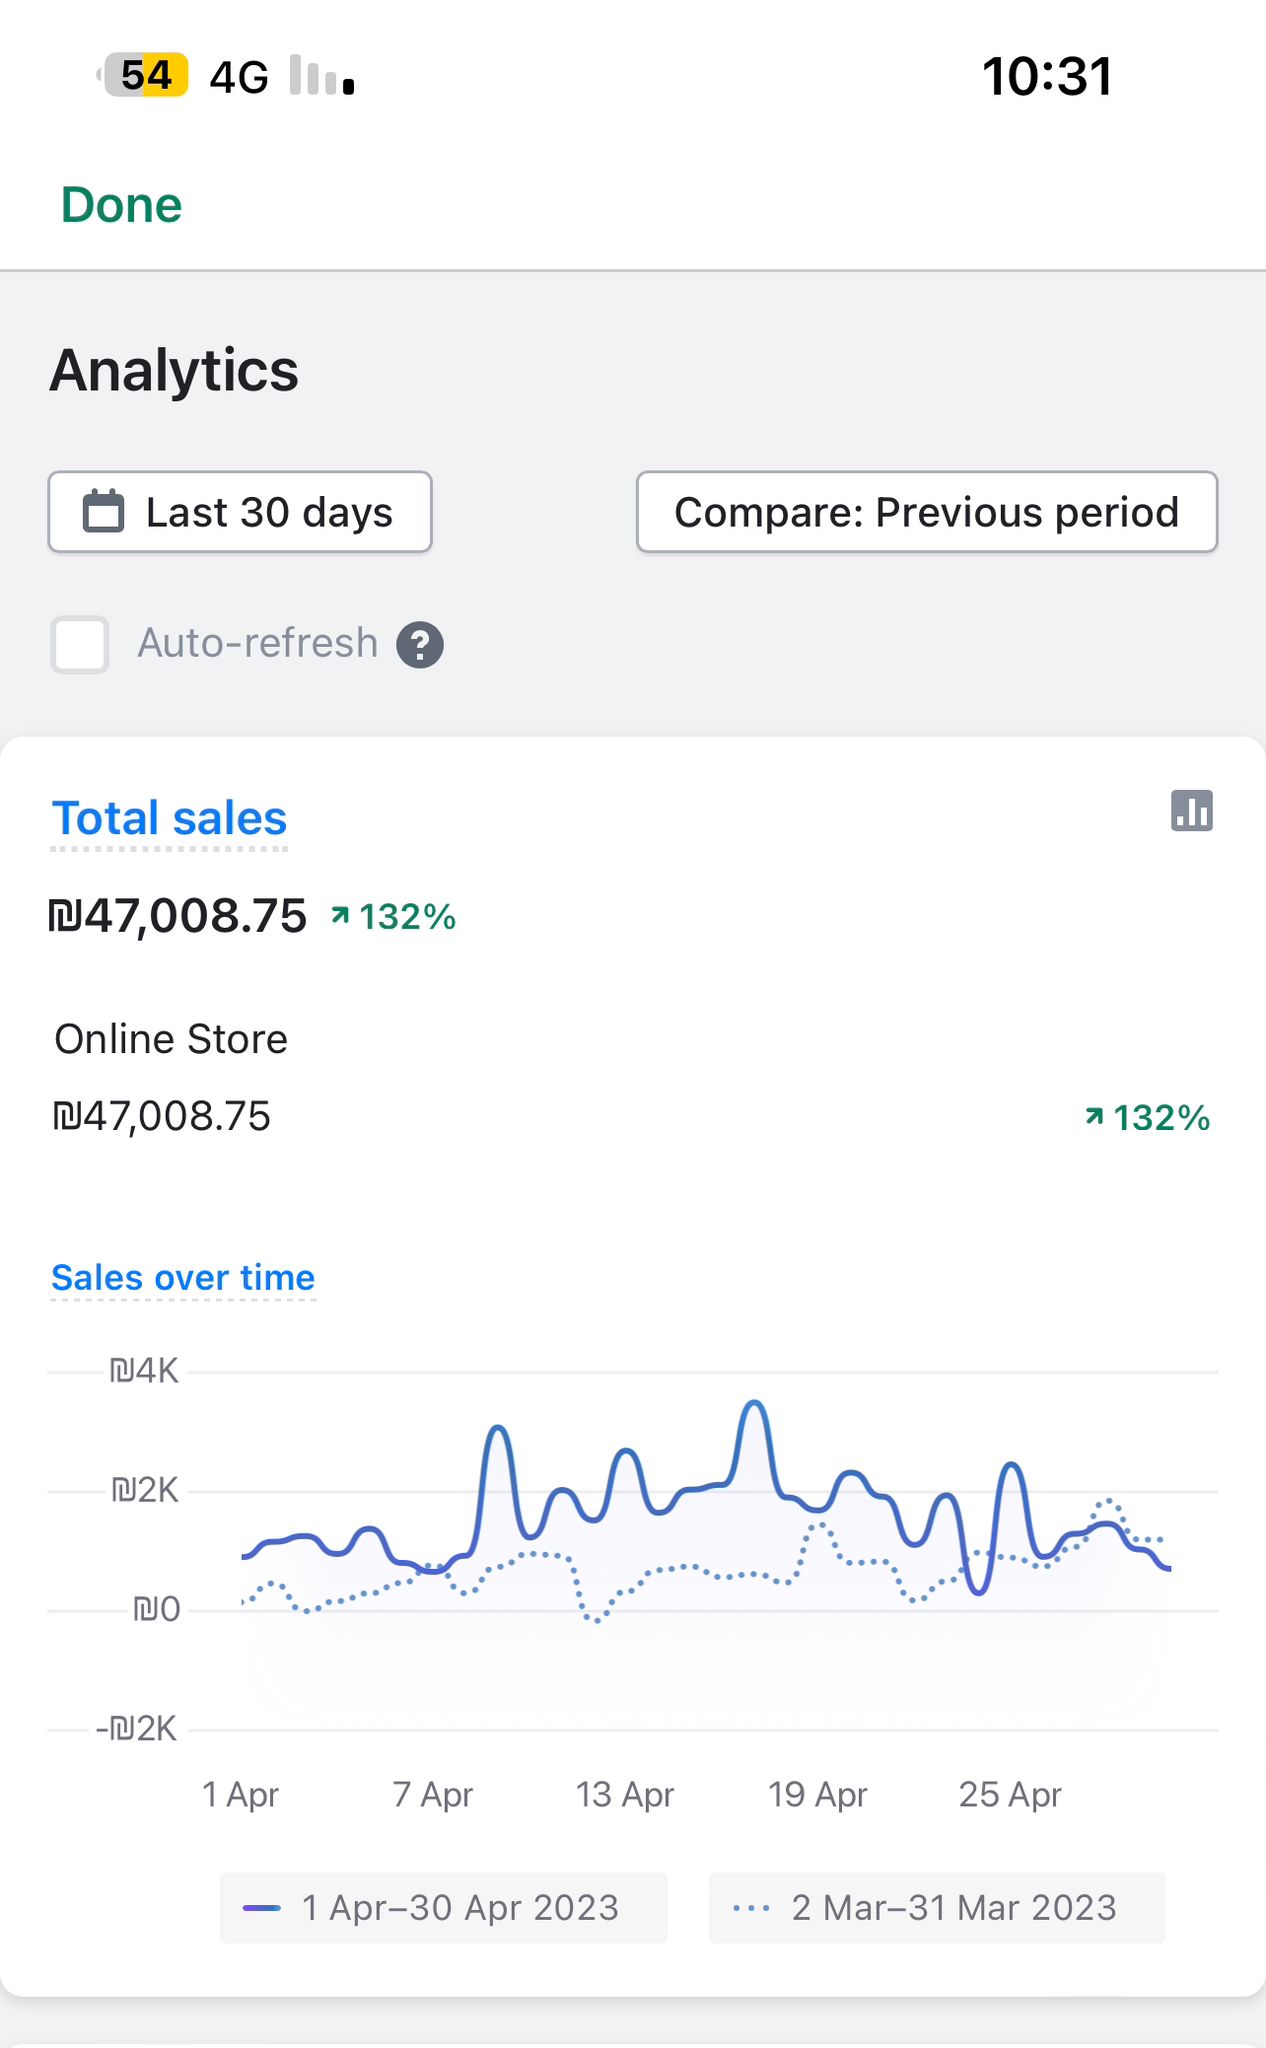Toggle the 2 Mar–31 Mar 2023 legend item

(x=936, y=1908)
